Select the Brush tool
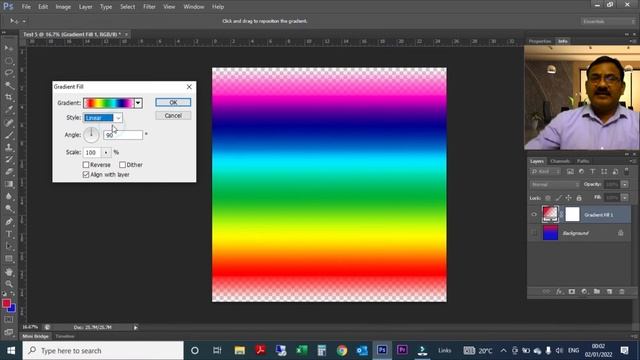 tap(9, 135)
